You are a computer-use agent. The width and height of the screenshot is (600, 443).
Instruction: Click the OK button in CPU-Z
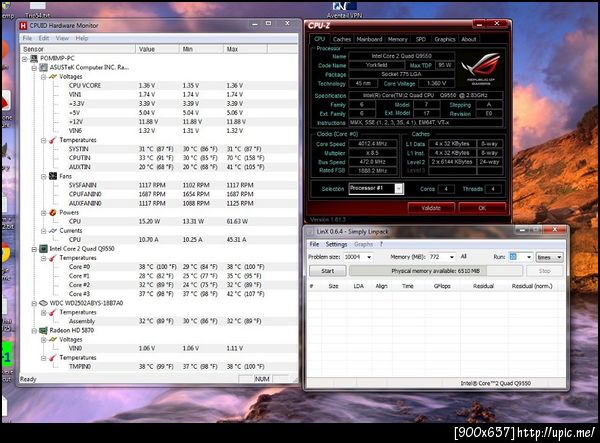(x=482, y=208)
